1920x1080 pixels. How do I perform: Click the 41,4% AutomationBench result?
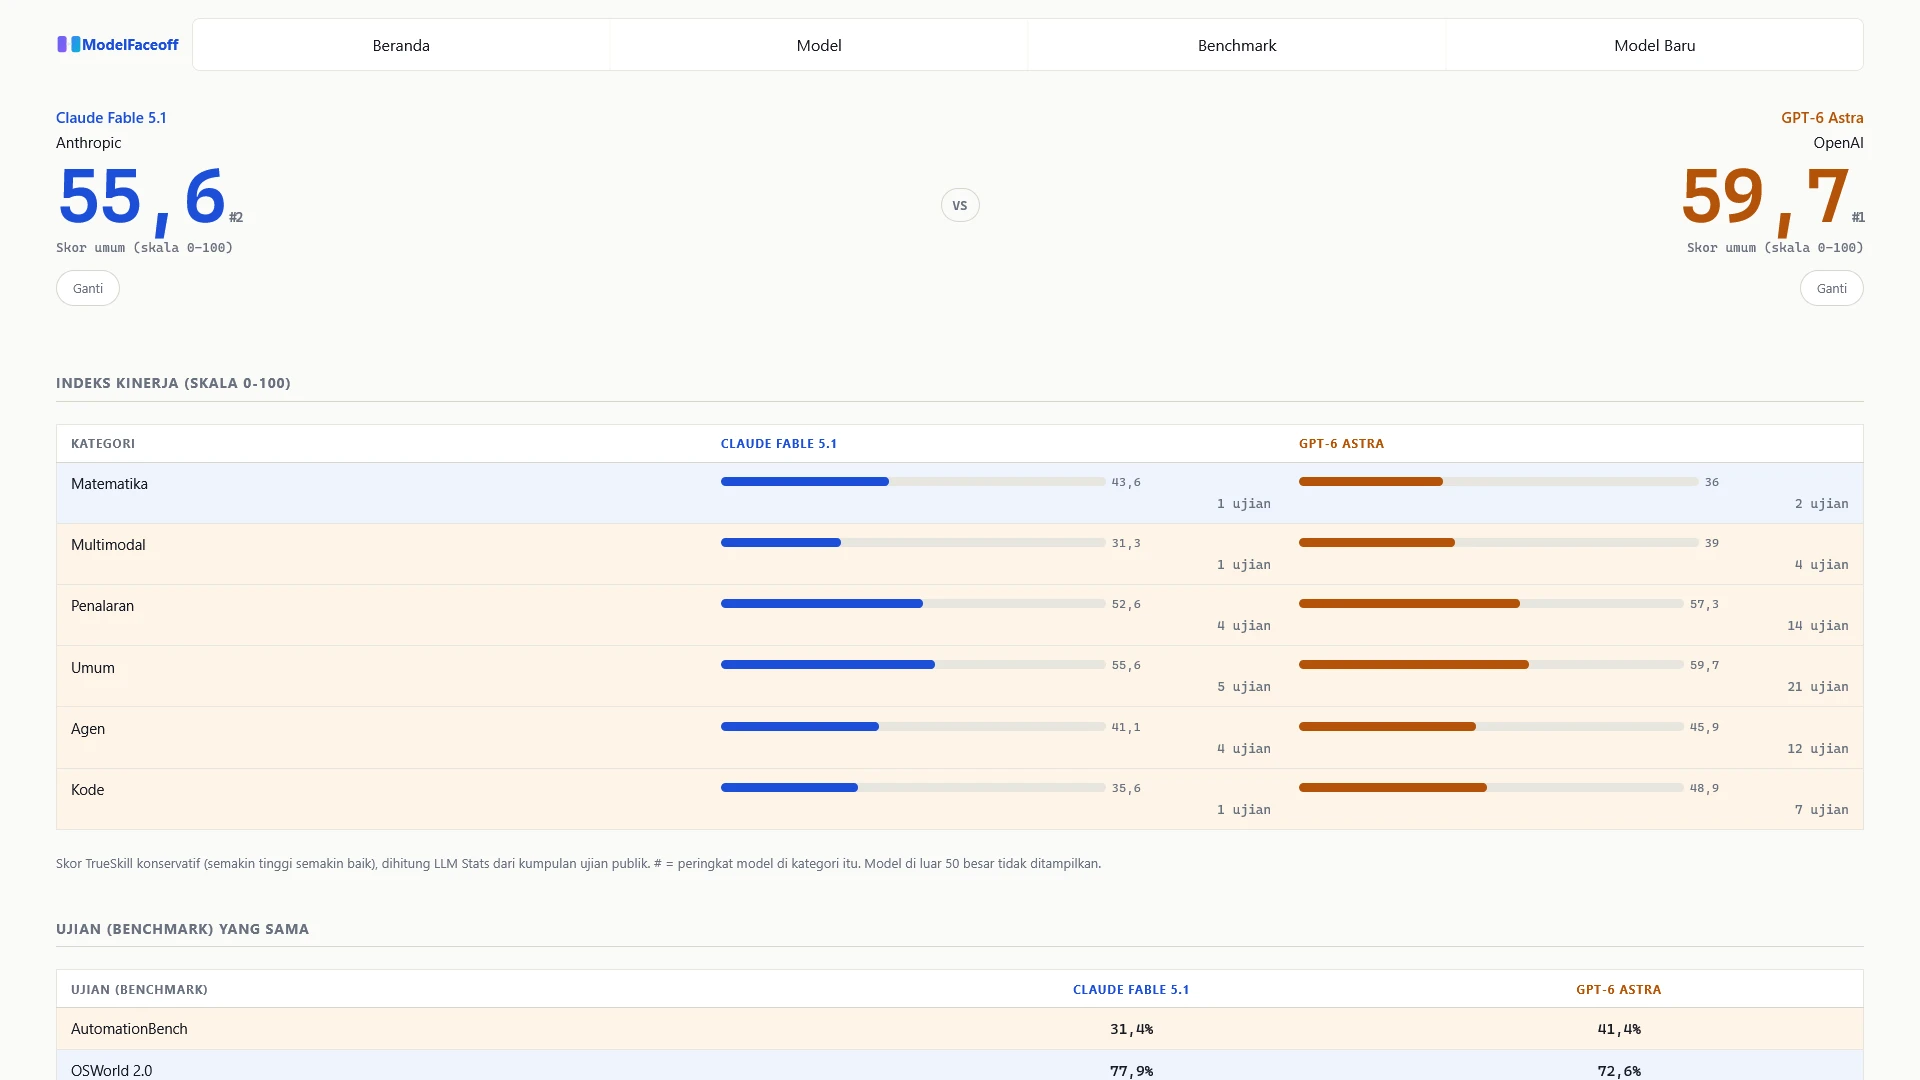[x=1619, y=1029]
